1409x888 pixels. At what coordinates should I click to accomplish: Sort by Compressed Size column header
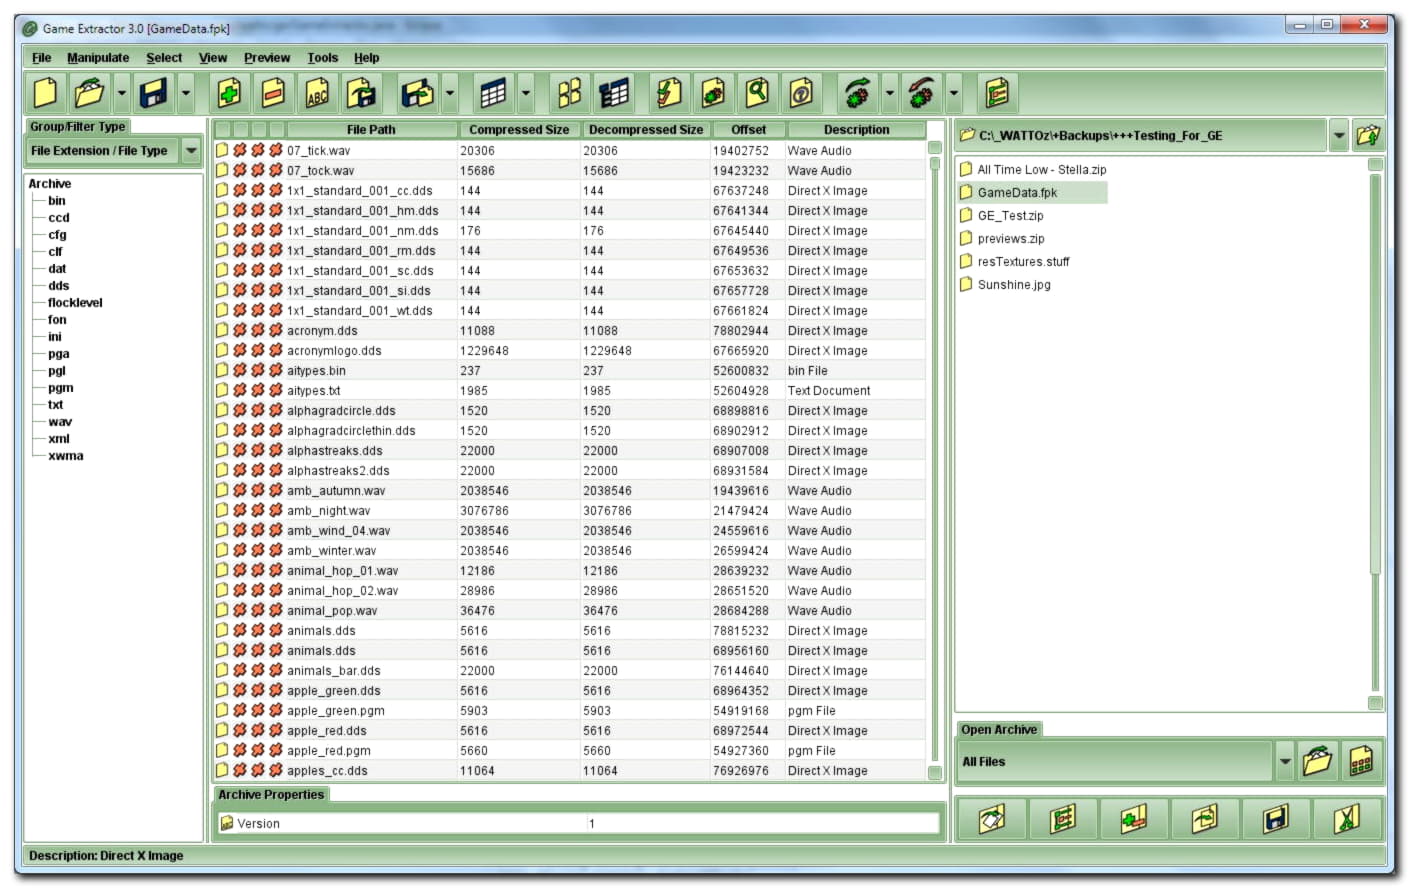pos(519,130)
